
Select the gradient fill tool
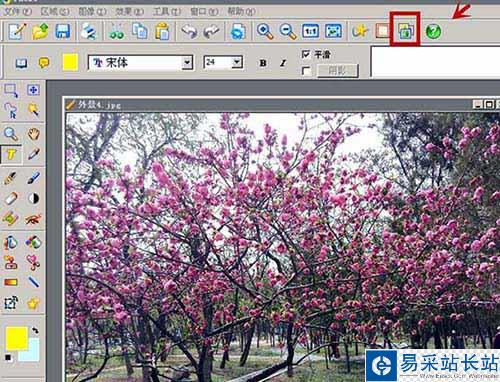[x=11, y=282]
